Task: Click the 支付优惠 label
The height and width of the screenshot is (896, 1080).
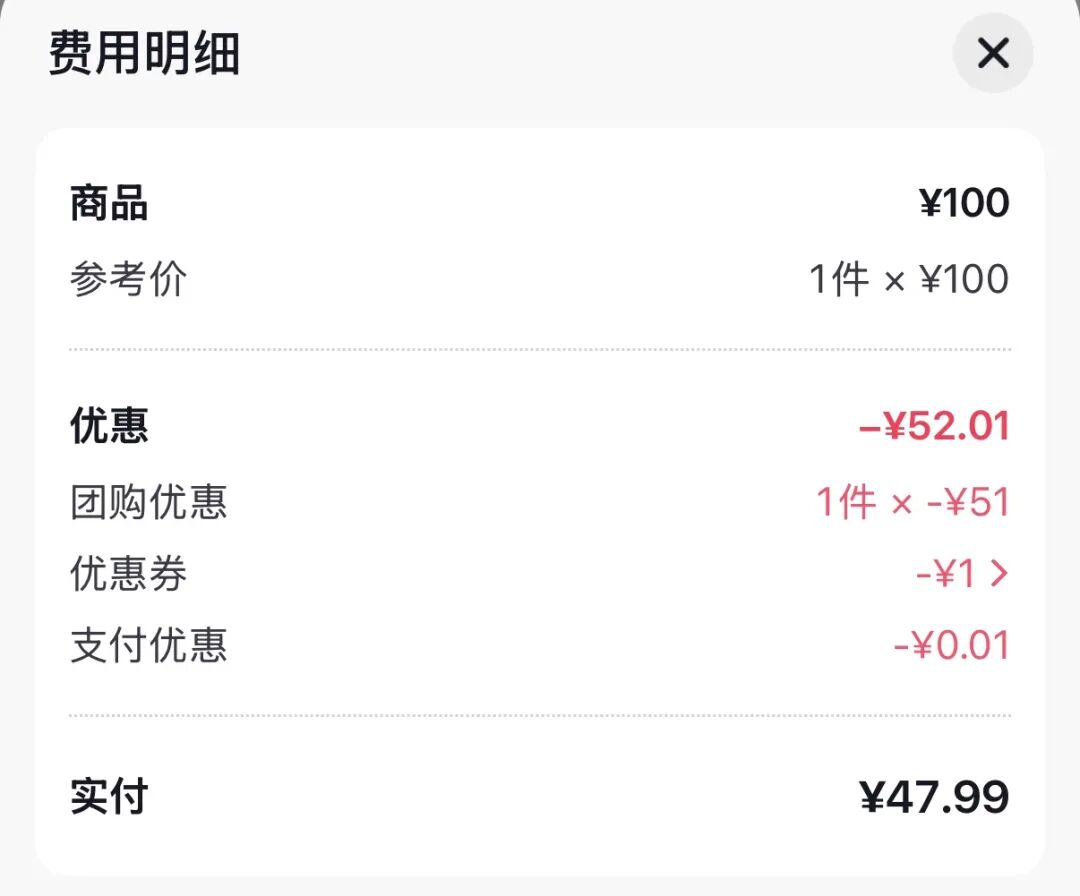Action: pos(148,646)
